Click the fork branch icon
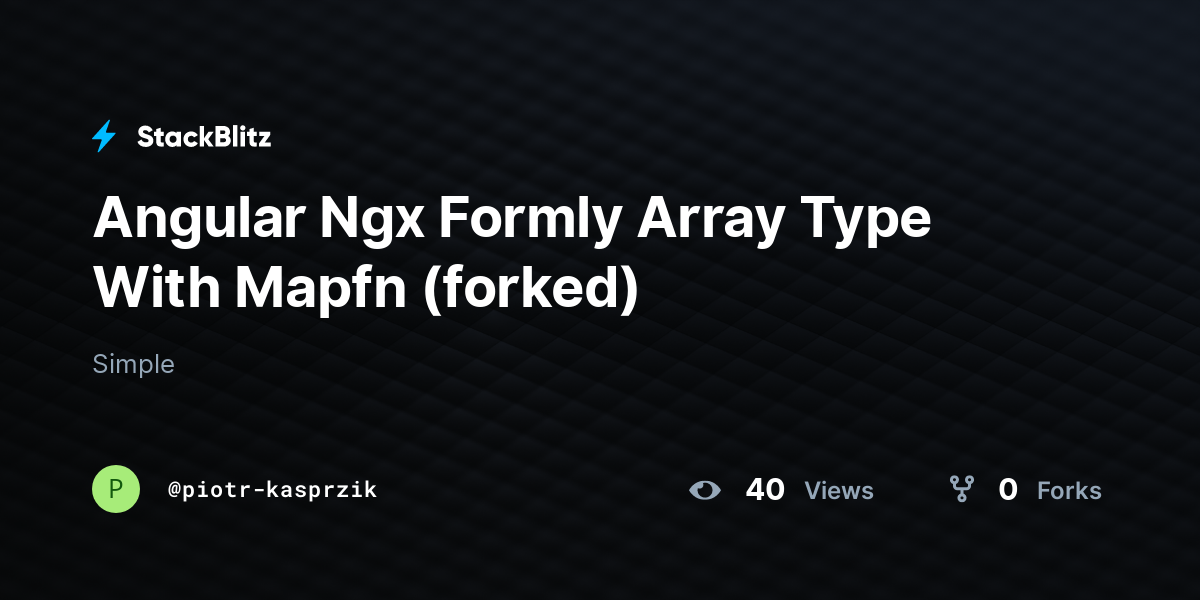 point(962,489)
